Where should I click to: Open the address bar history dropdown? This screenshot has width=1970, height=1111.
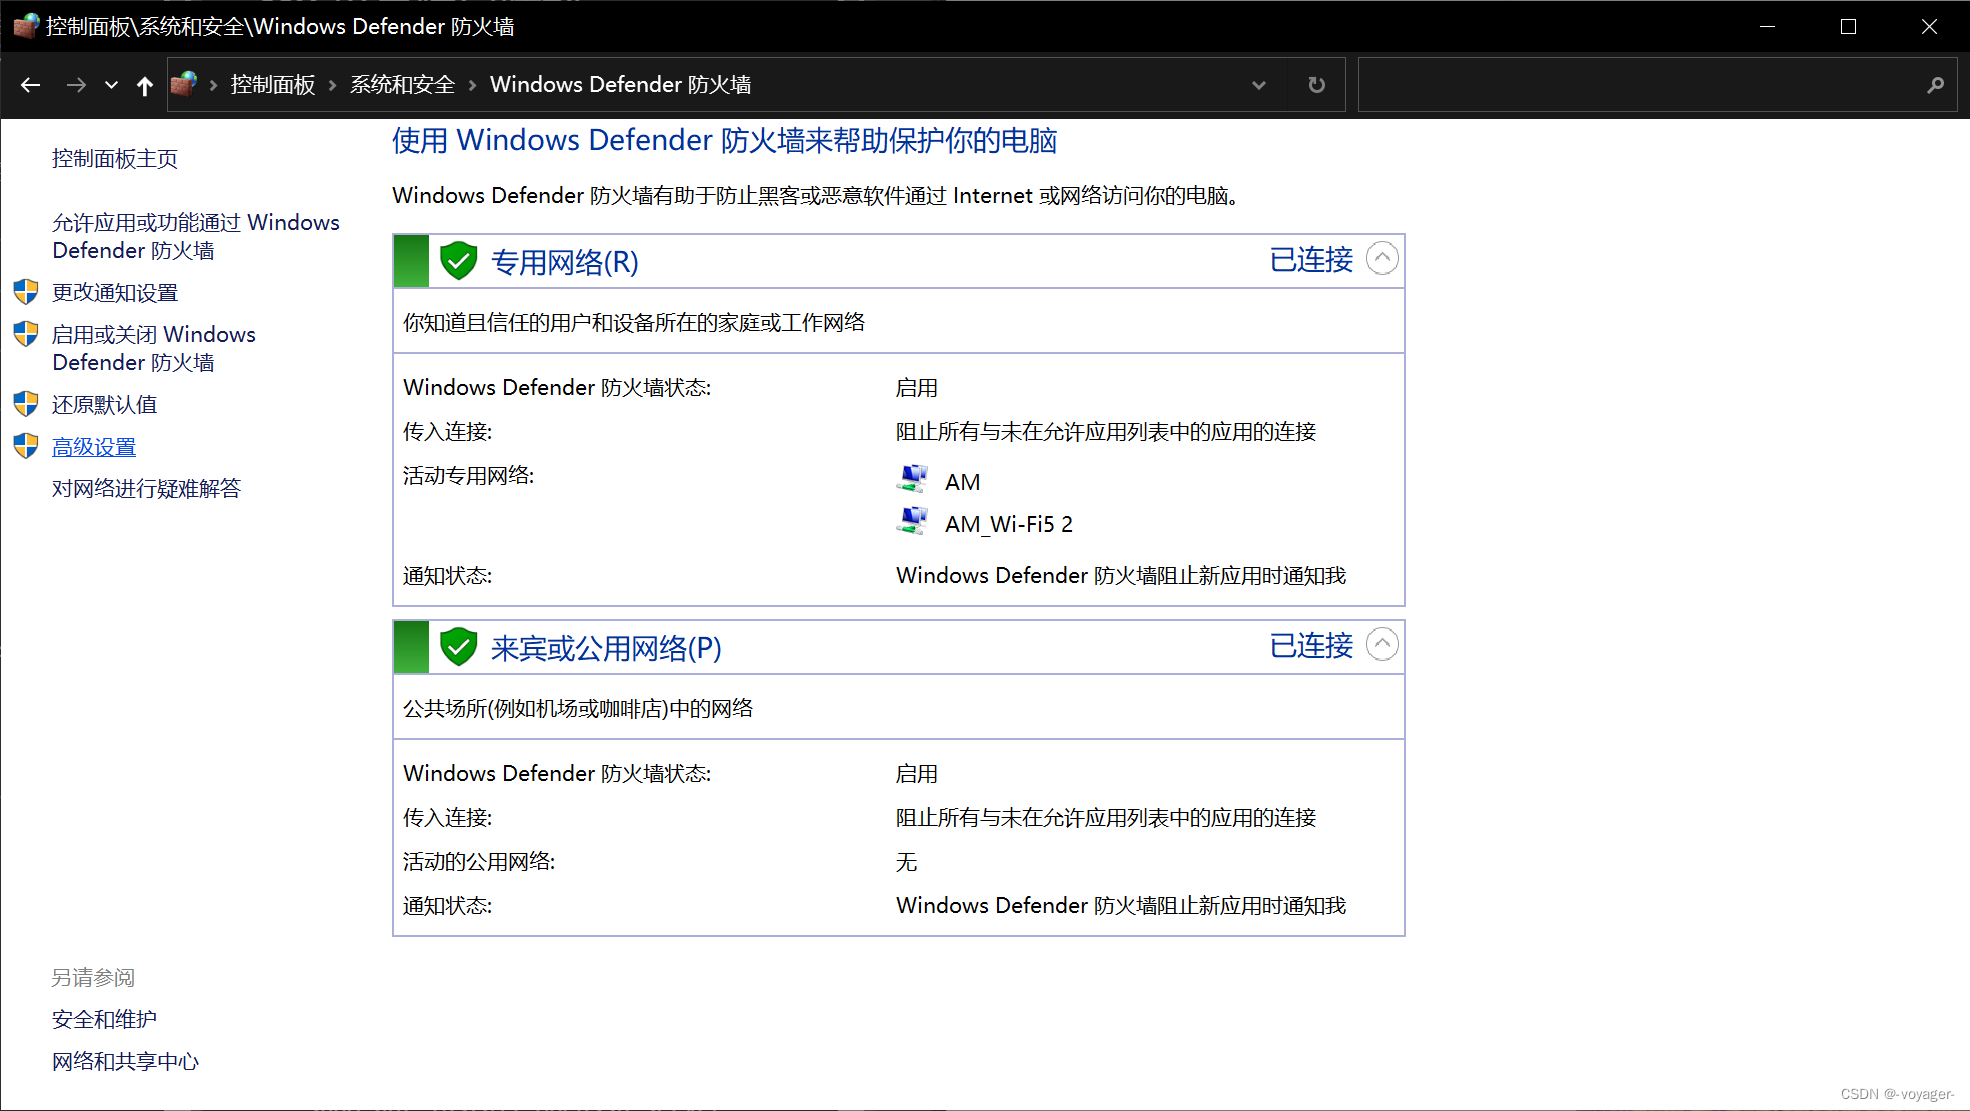(1258, 85)
